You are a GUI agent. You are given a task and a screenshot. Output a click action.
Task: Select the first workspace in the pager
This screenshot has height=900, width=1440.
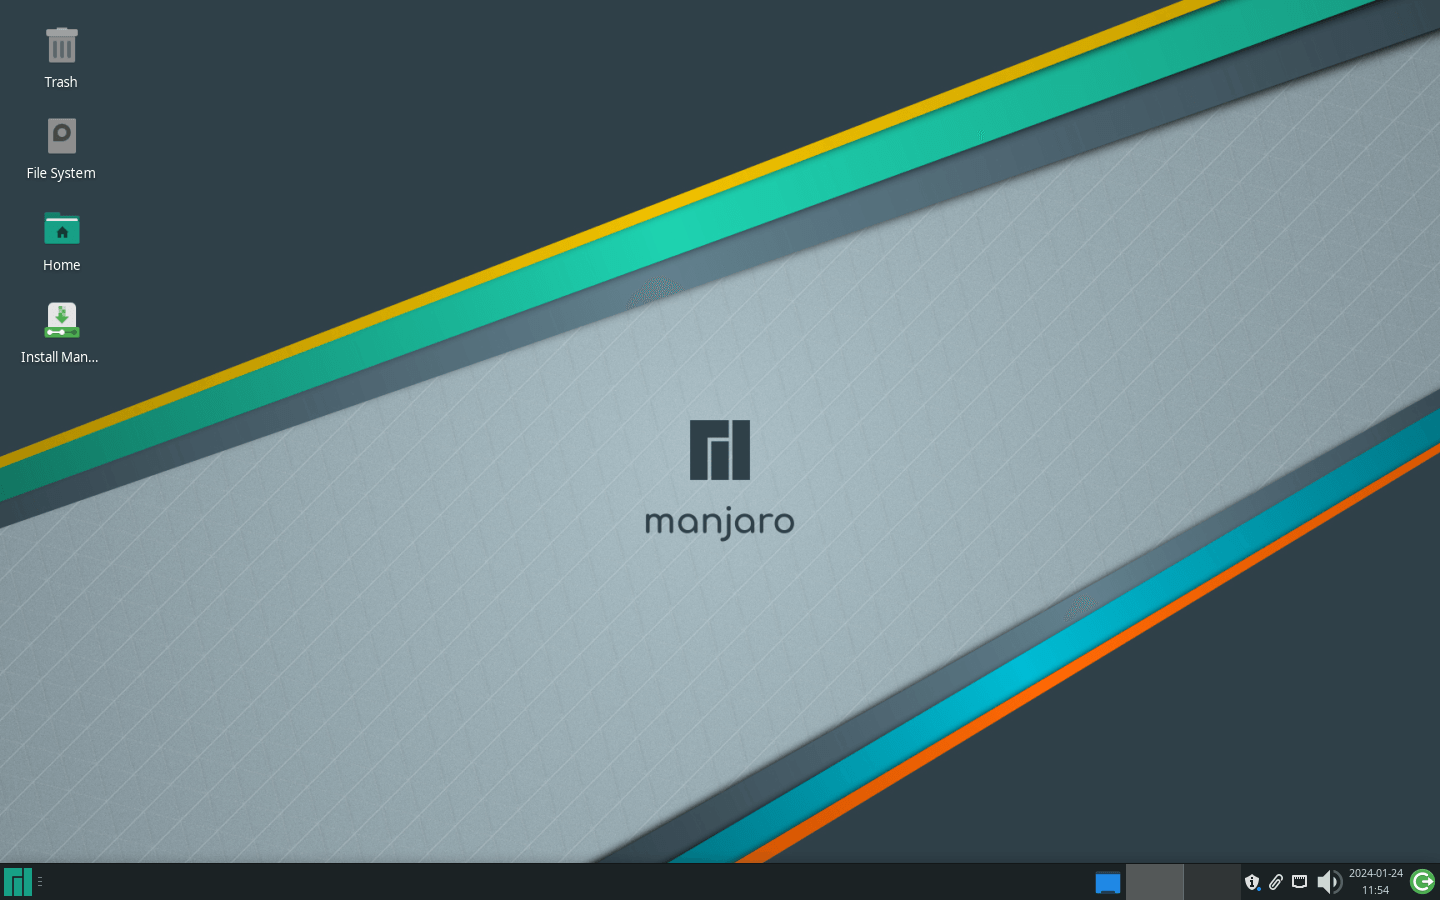[x=1155, y=882]
